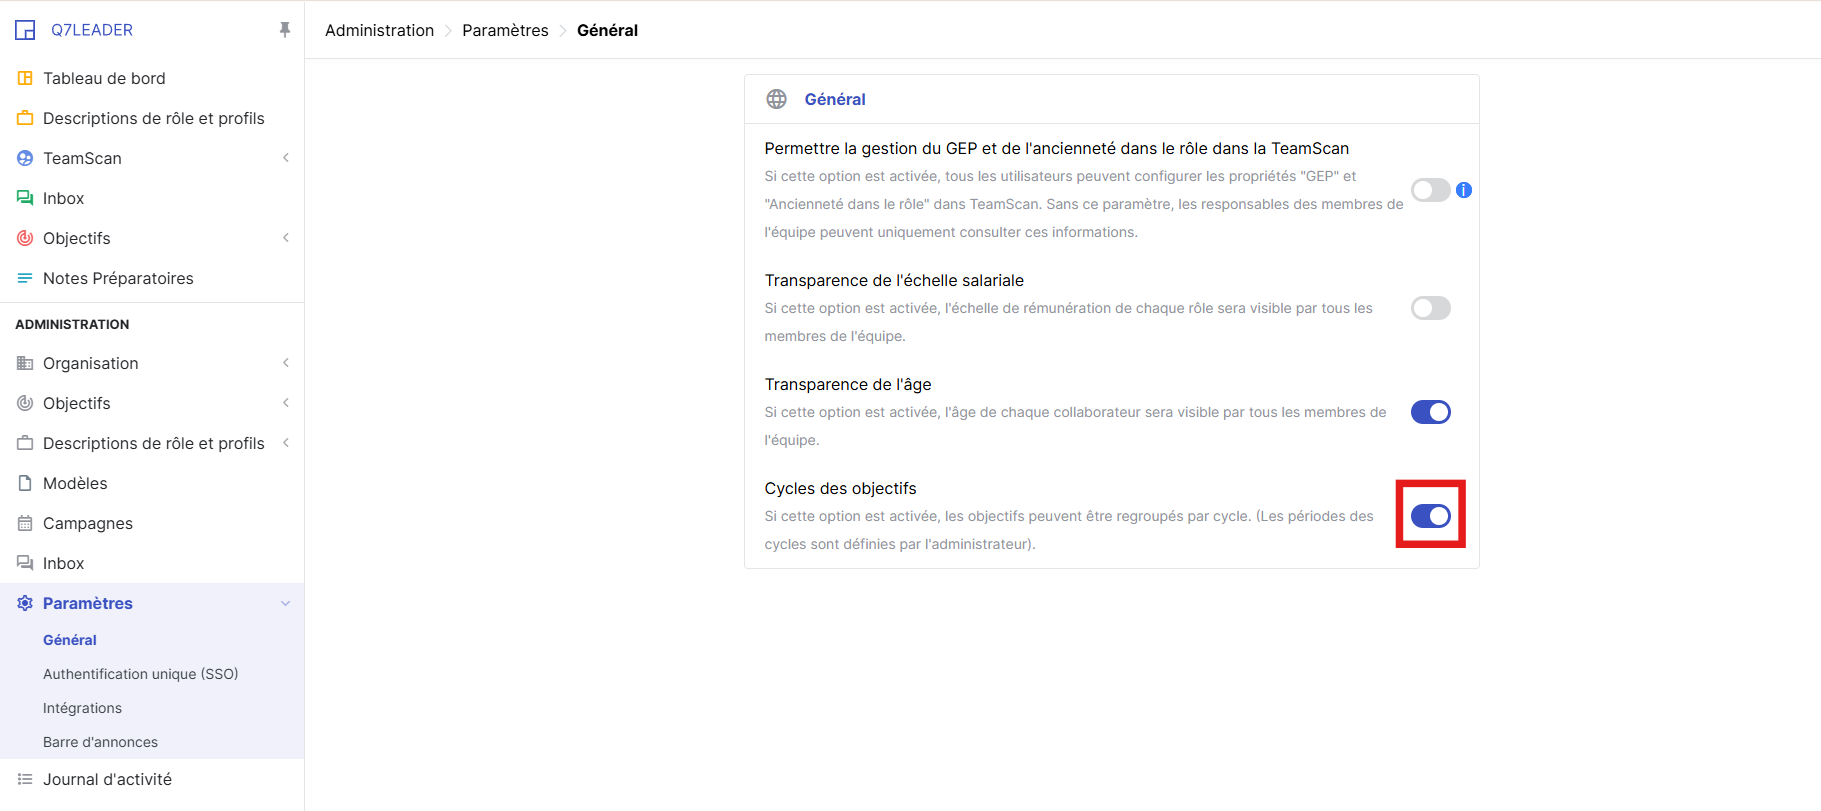Open Tableau de bord dashboard icon
The height and width of the screenshot is (811, 1821).
tap(25, 78)
